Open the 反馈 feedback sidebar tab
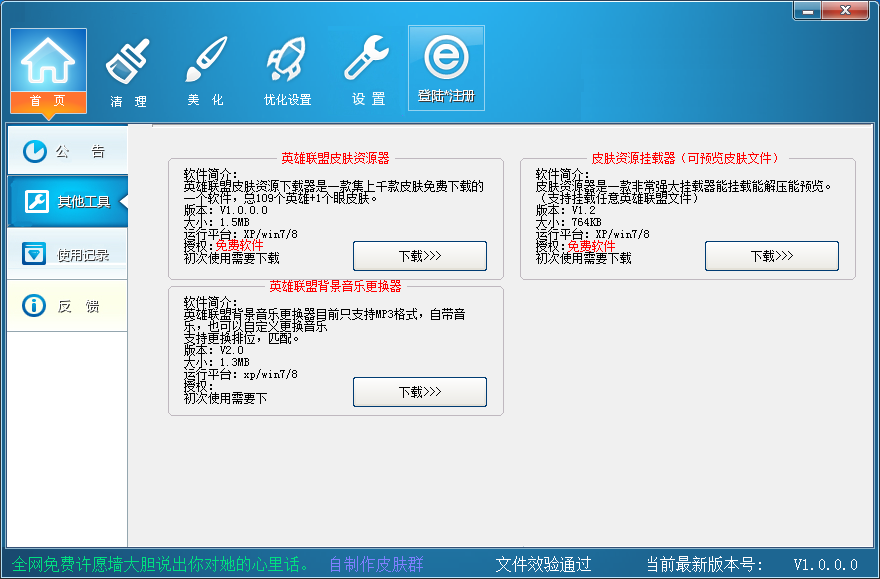The image size is (880, 579). 67,306
